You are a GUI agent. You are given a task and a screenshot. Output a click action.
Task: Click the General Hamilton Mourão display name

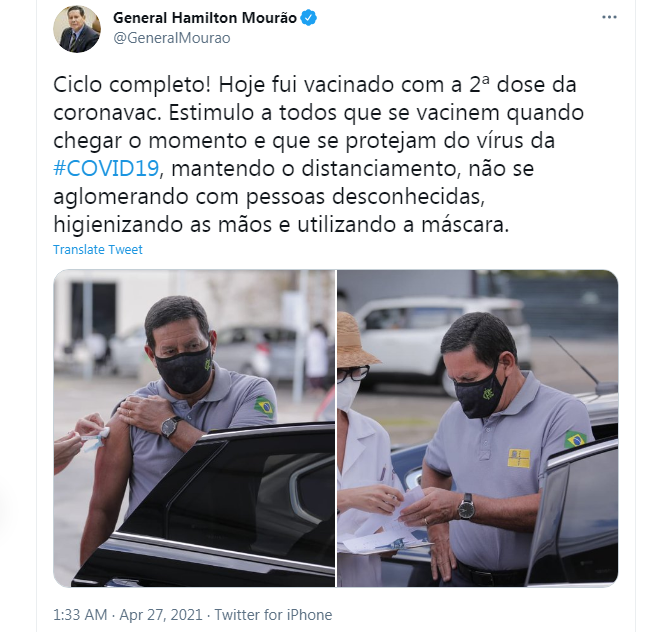pyautogui.click(x=205, y=18)
